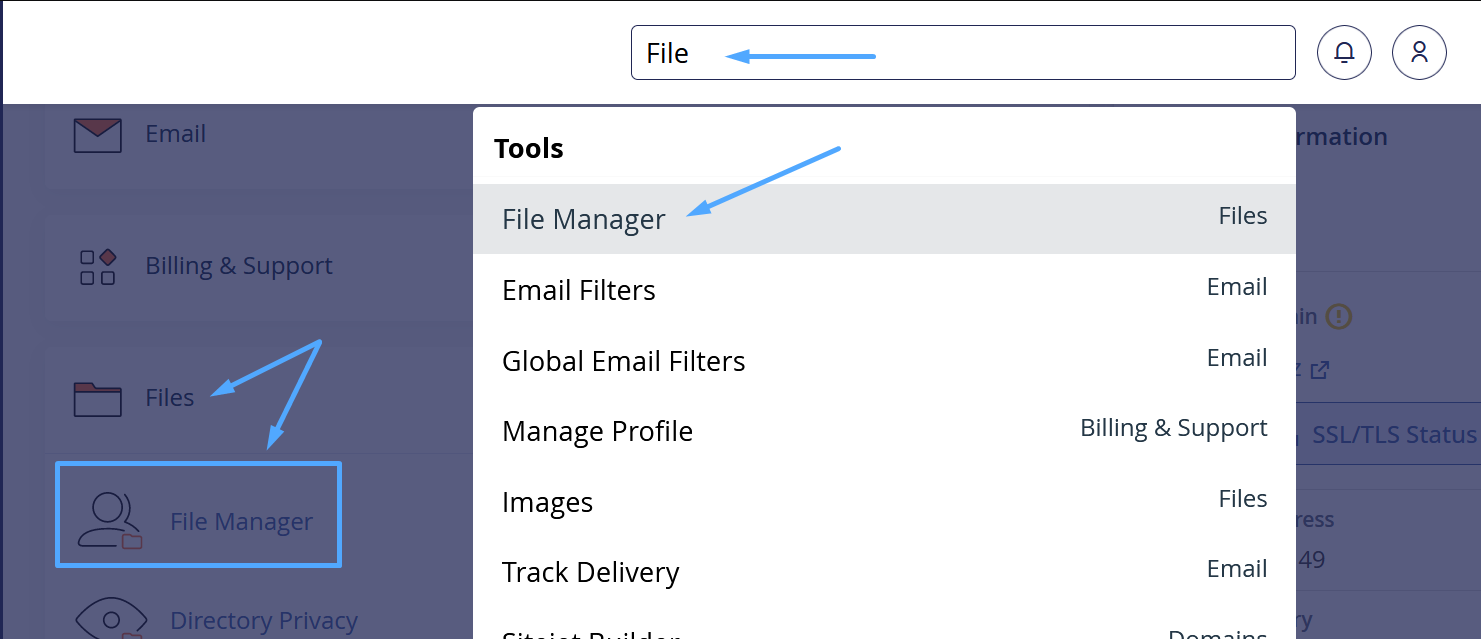The width and height of the screenshot is (1481, 639).
Task: Expand the Billing & Support section label
Action: [x=238, y=266]
